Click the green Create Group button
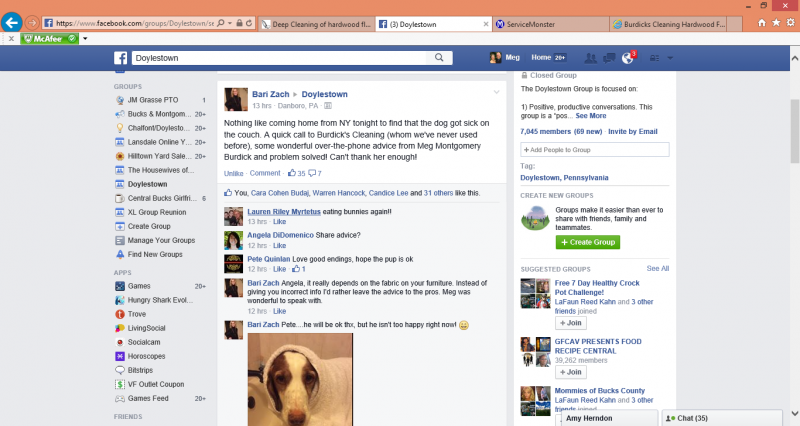 click(588, 242)
